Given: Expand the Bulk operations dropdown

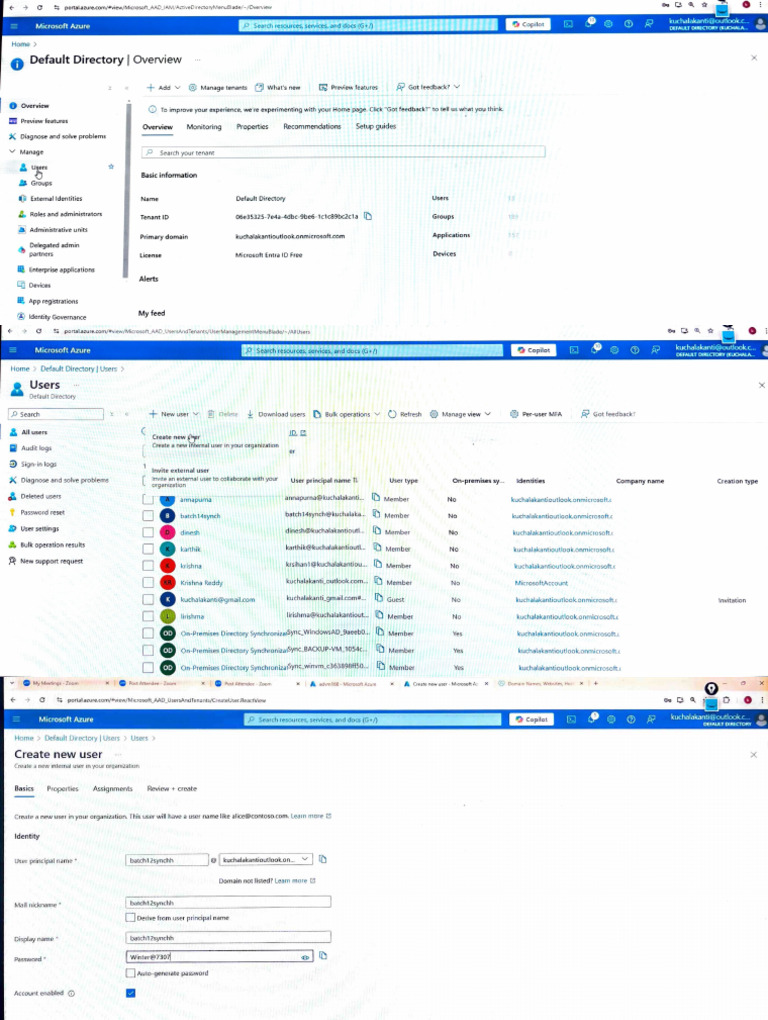Looking at the screenshot, I should 346,414.
